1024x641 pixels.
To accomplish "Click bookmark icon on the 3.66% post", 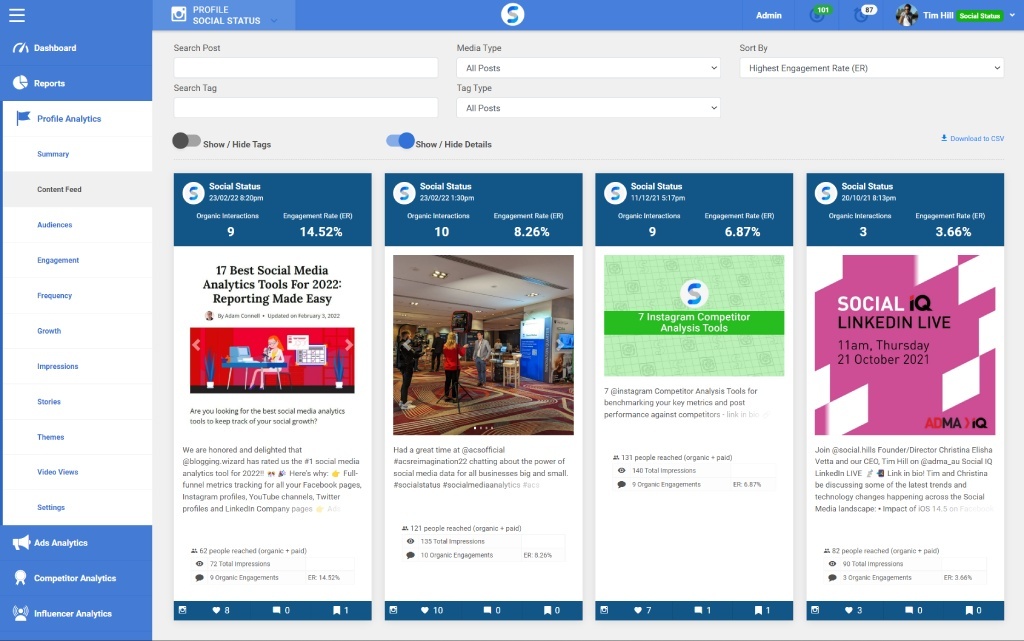I will coord(969,610).
